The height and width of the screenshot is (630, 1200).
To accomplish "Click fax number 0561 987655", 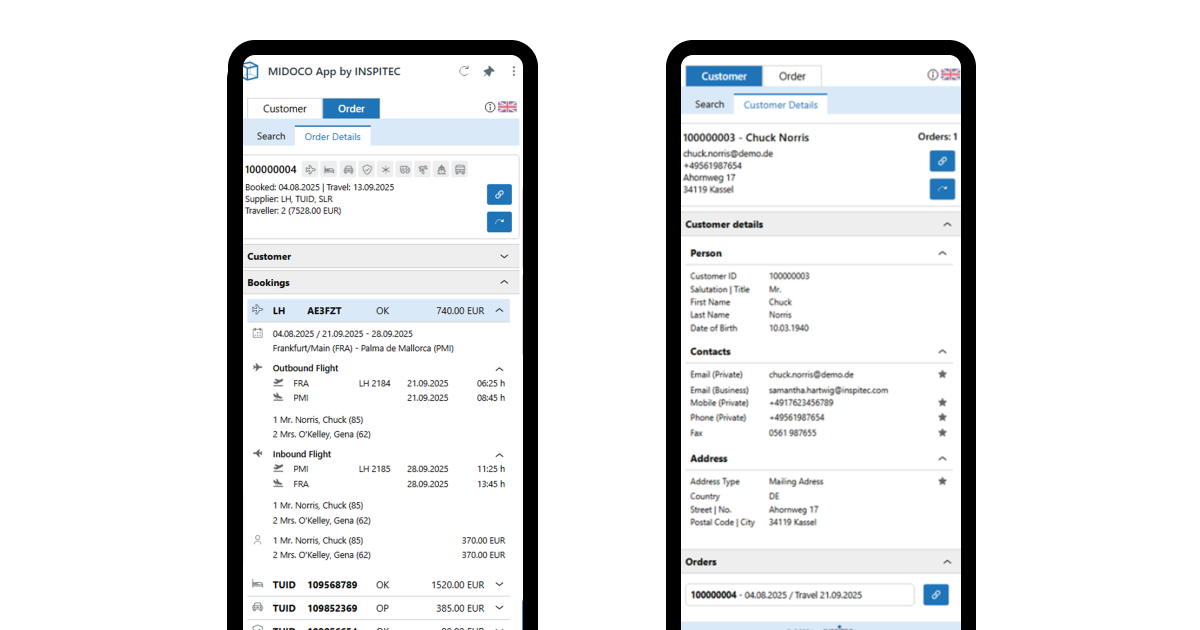I will point(792,433).
